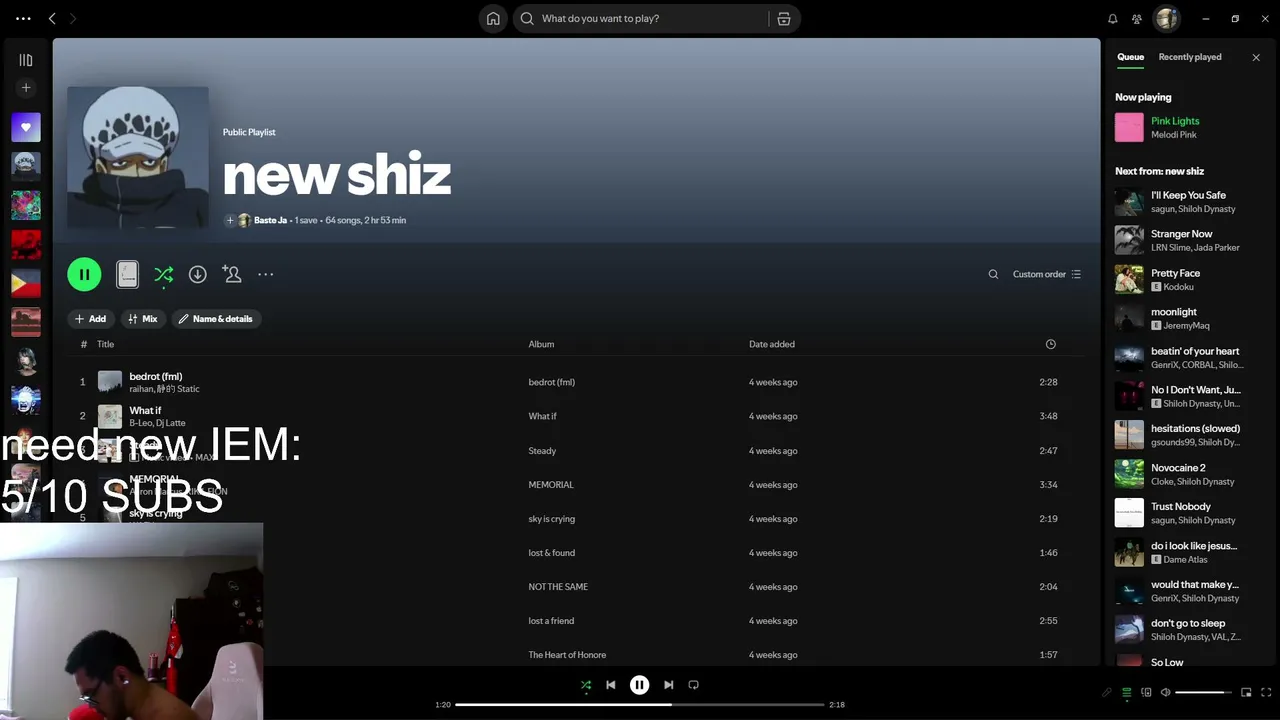Invite collaborators to the playlist
The image size is (1280, 720).
pos(232,274)
